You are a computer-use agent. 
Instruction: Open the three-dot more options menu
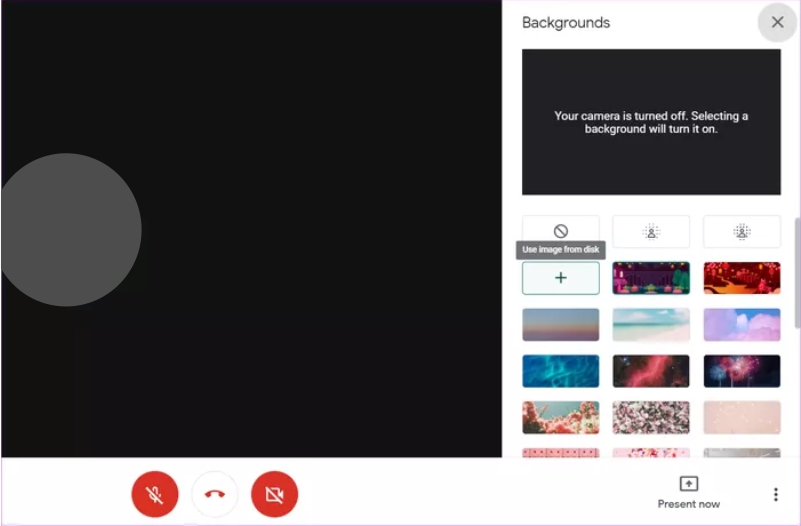775,494
